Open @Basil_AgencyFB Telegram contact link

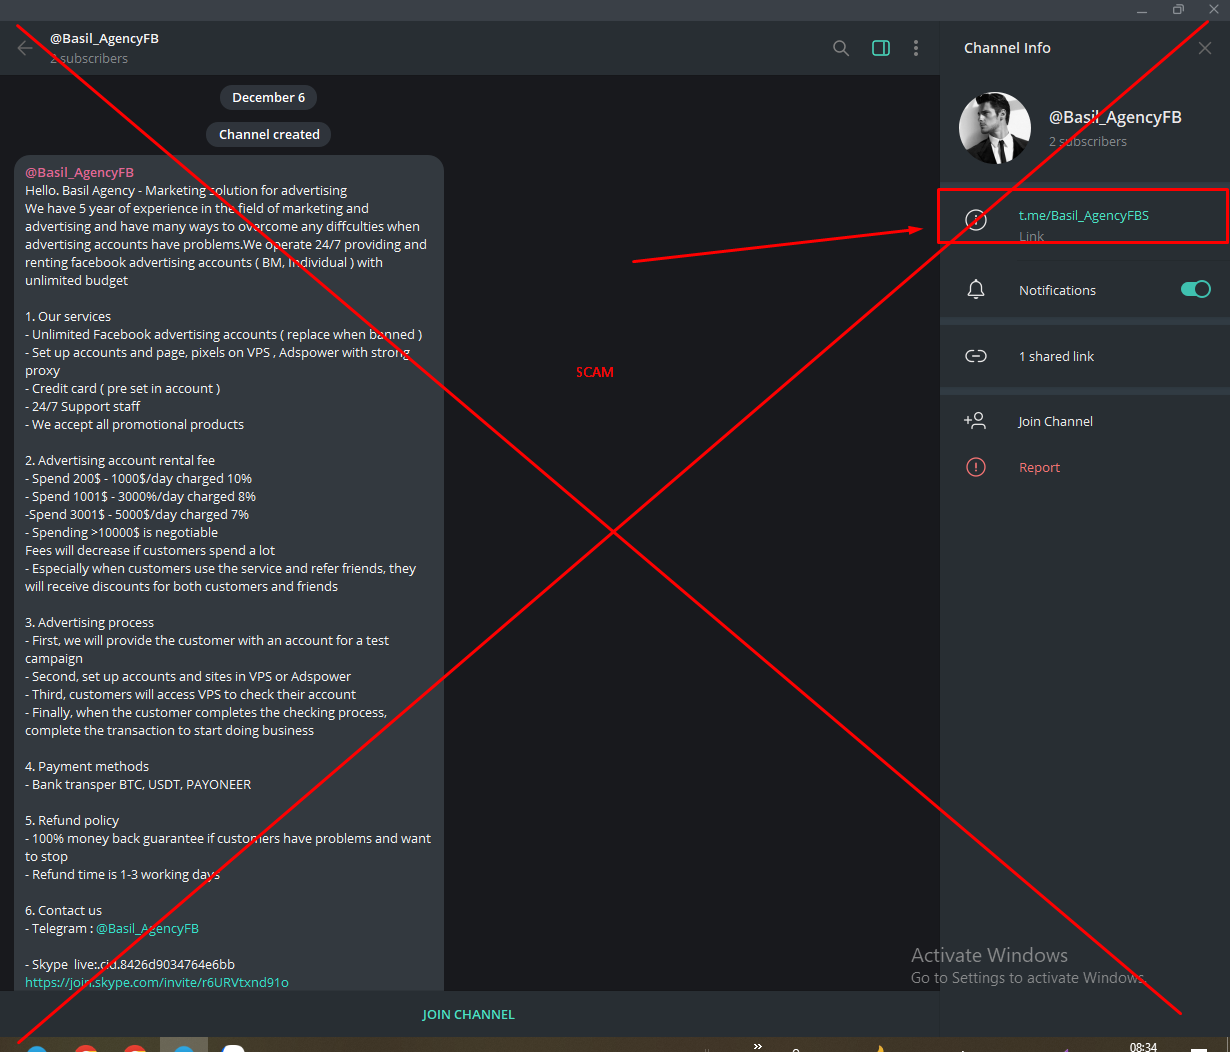point(147,928)
